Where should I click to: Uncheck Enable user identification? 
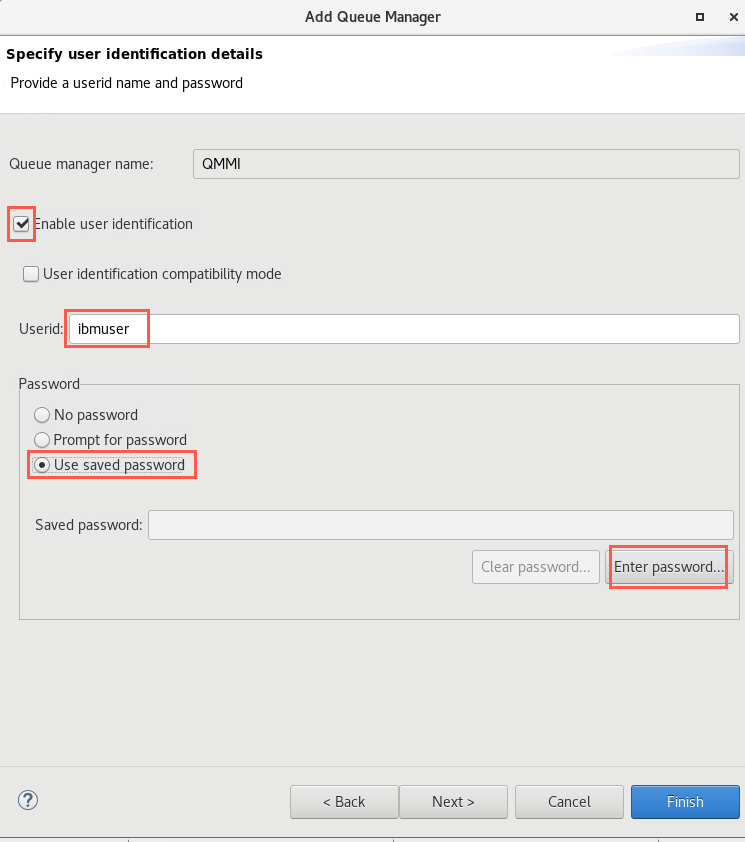click(21, 223)
